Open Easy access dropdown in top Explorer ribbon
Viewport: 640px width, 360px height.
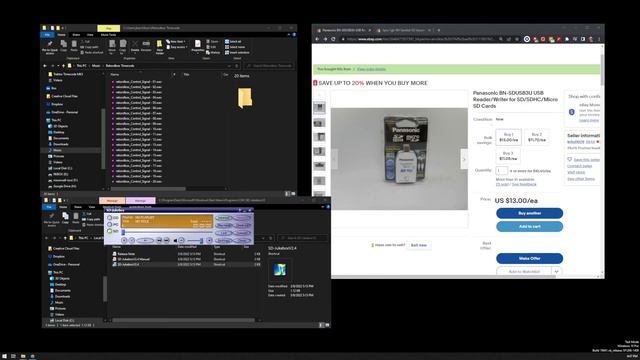176,47
